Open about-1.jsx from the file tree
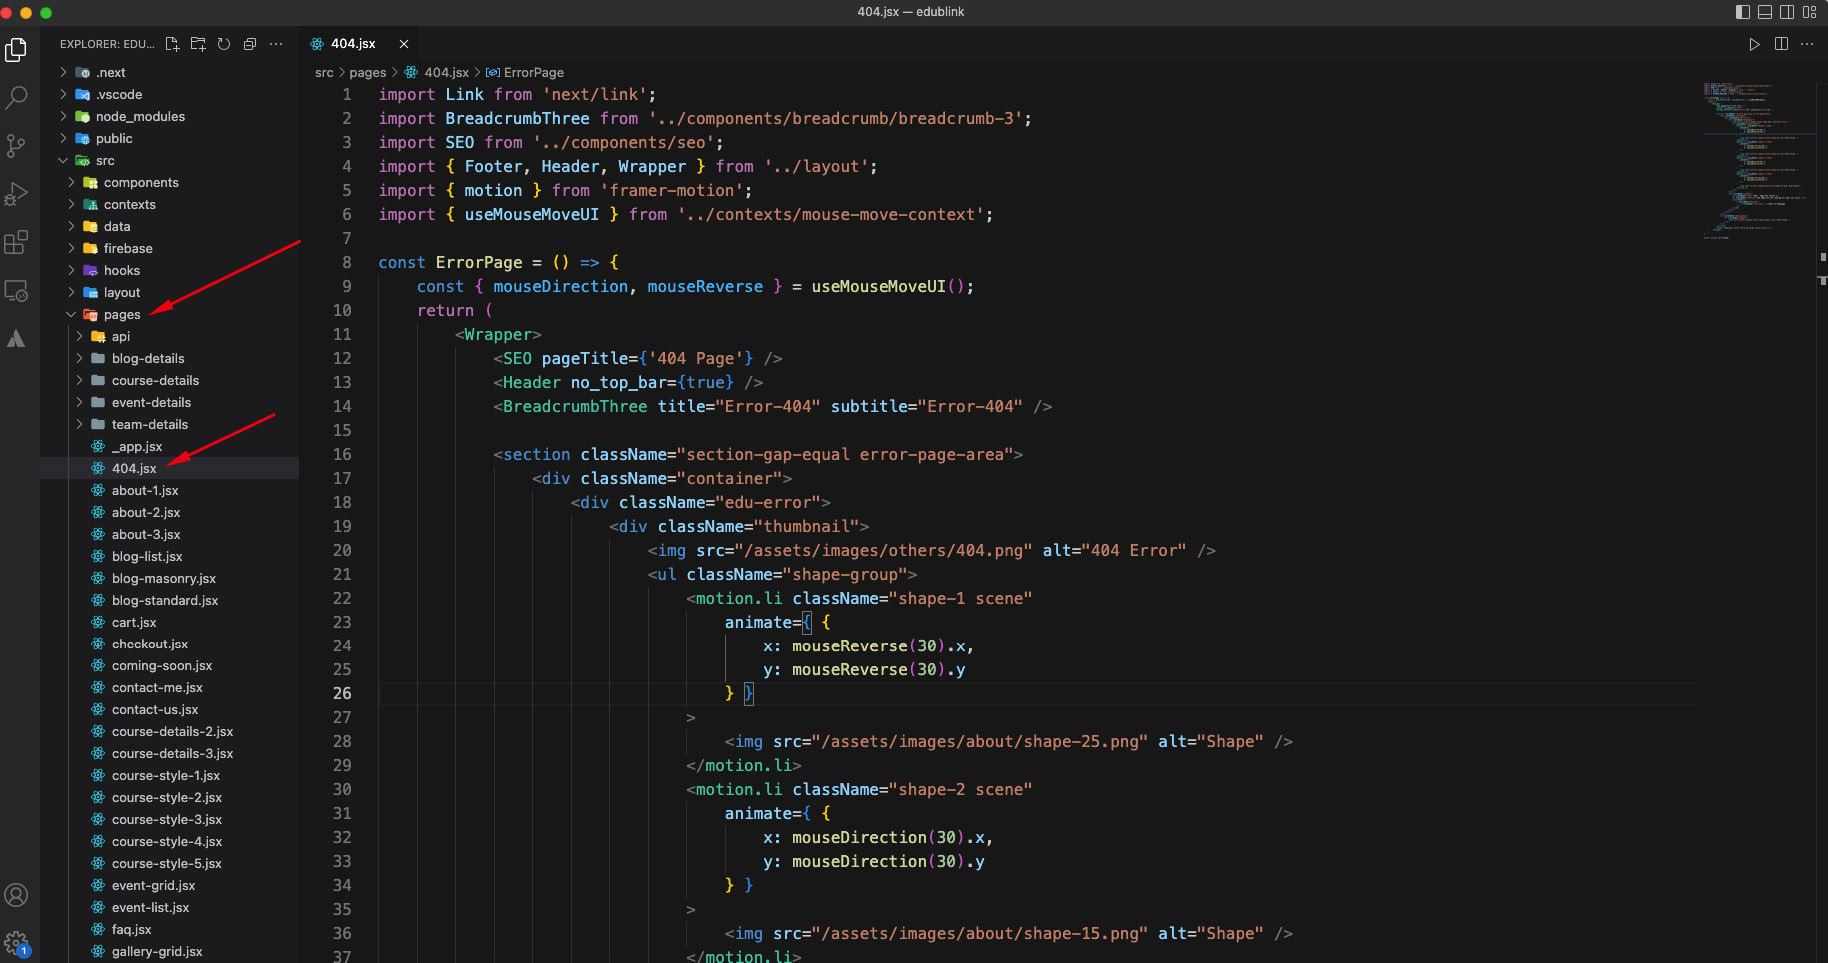Image resolution: width=1828 pixels, height=963 pixels. [x=145, y=491]
